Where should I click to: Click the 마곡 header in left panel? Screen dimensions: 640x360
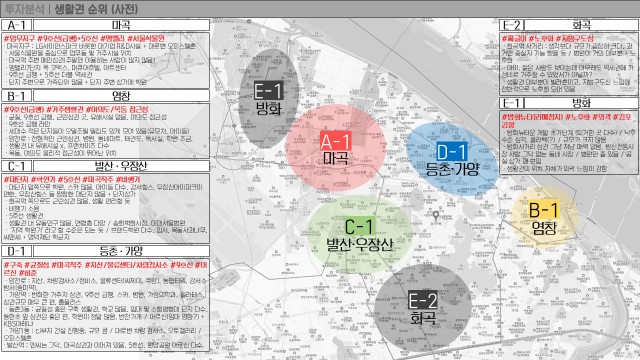tap(121, 25)
